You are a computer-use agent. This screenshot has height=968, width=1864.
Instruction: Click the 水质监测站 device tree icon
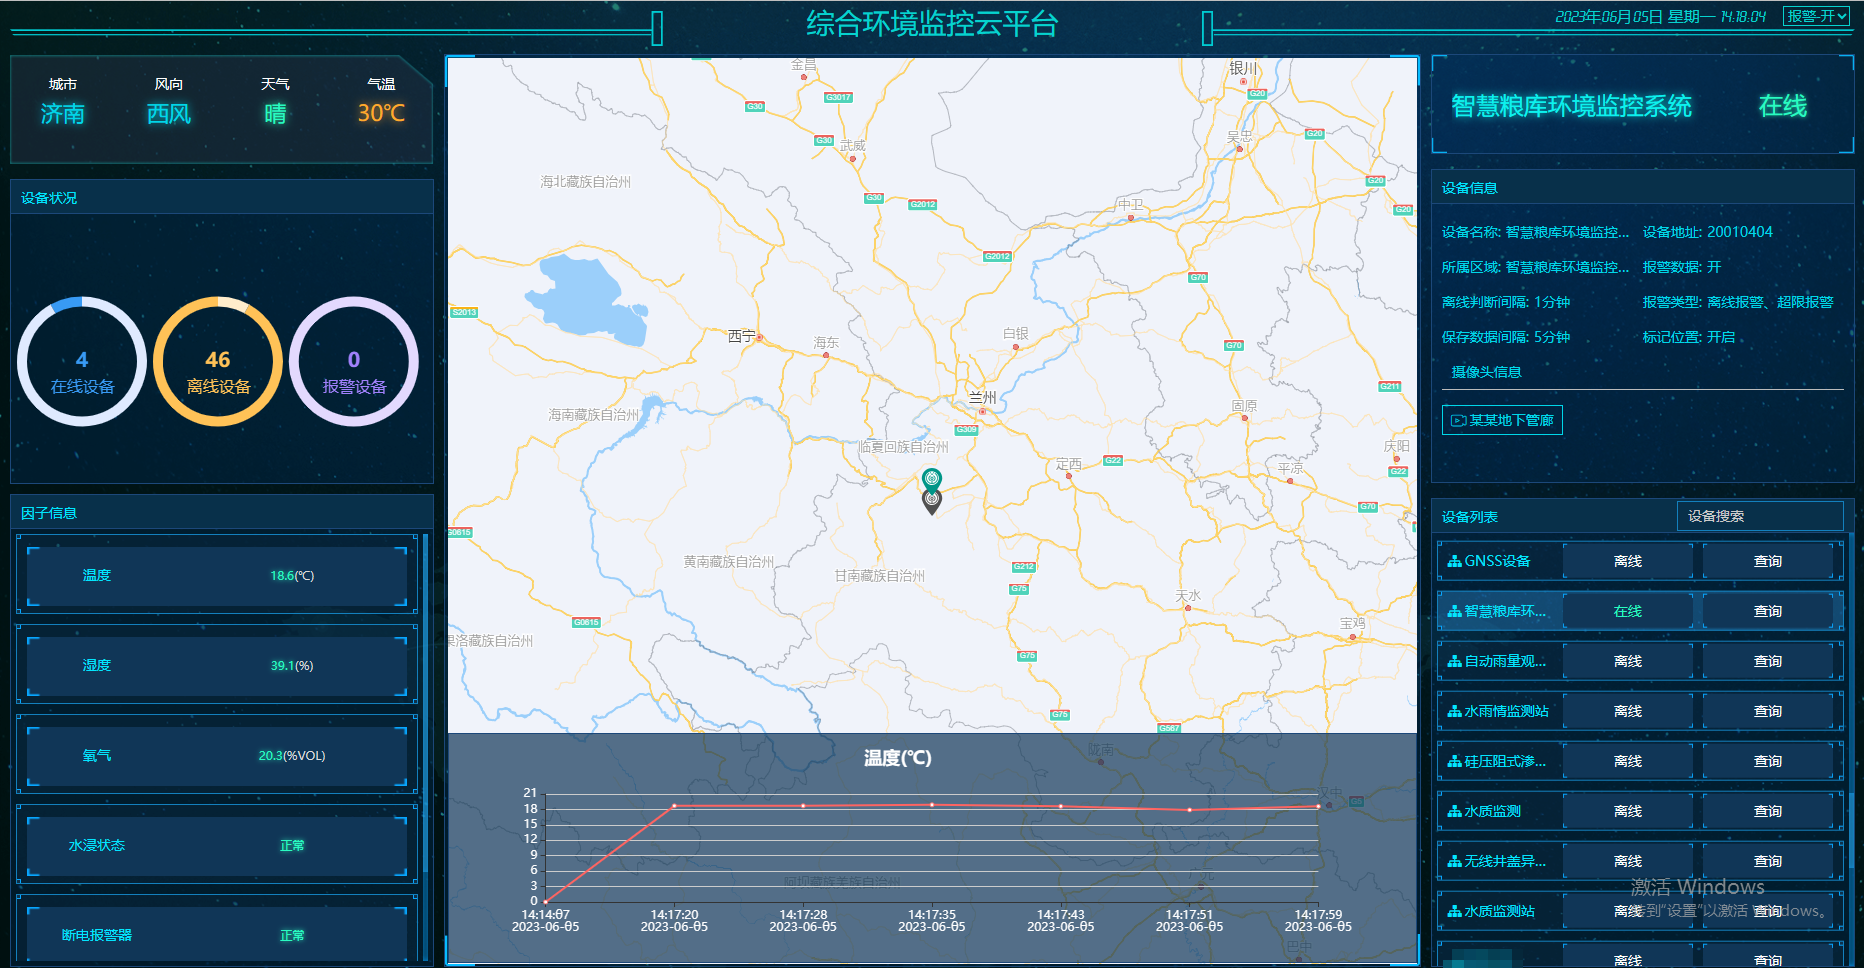[x=1454, y=911]
